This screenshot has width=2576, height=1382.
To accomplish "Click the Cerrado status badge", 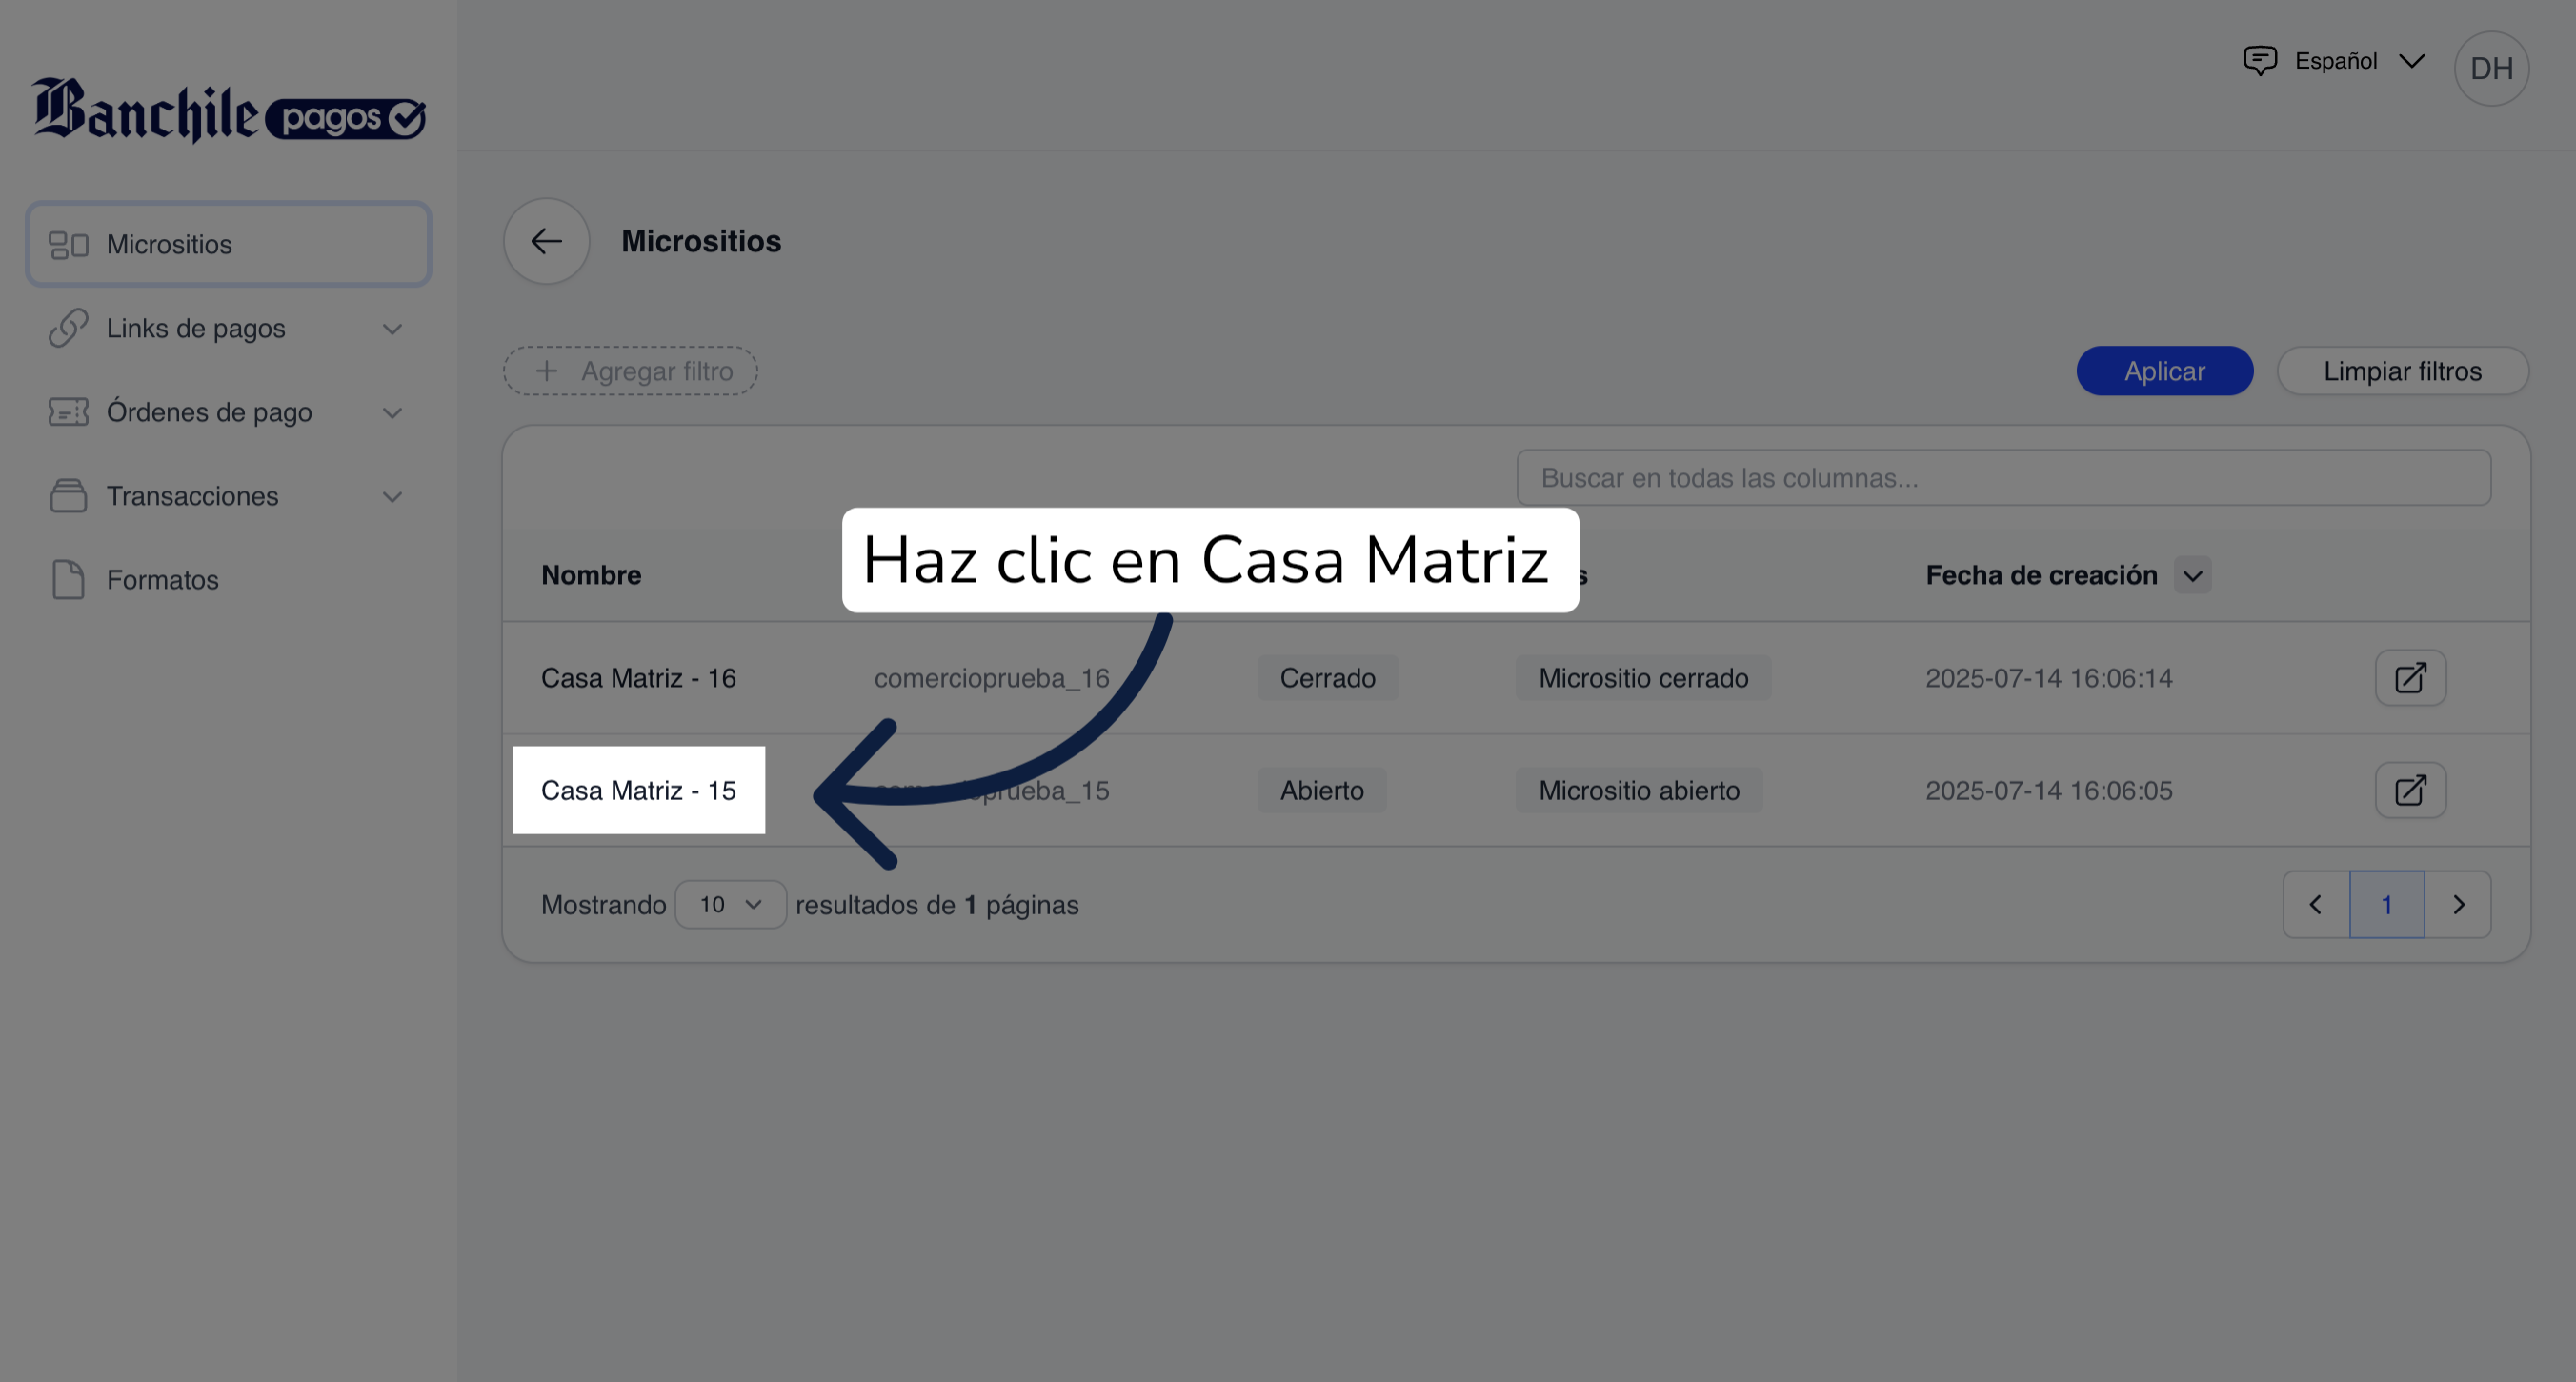I will click(1328, 678).
